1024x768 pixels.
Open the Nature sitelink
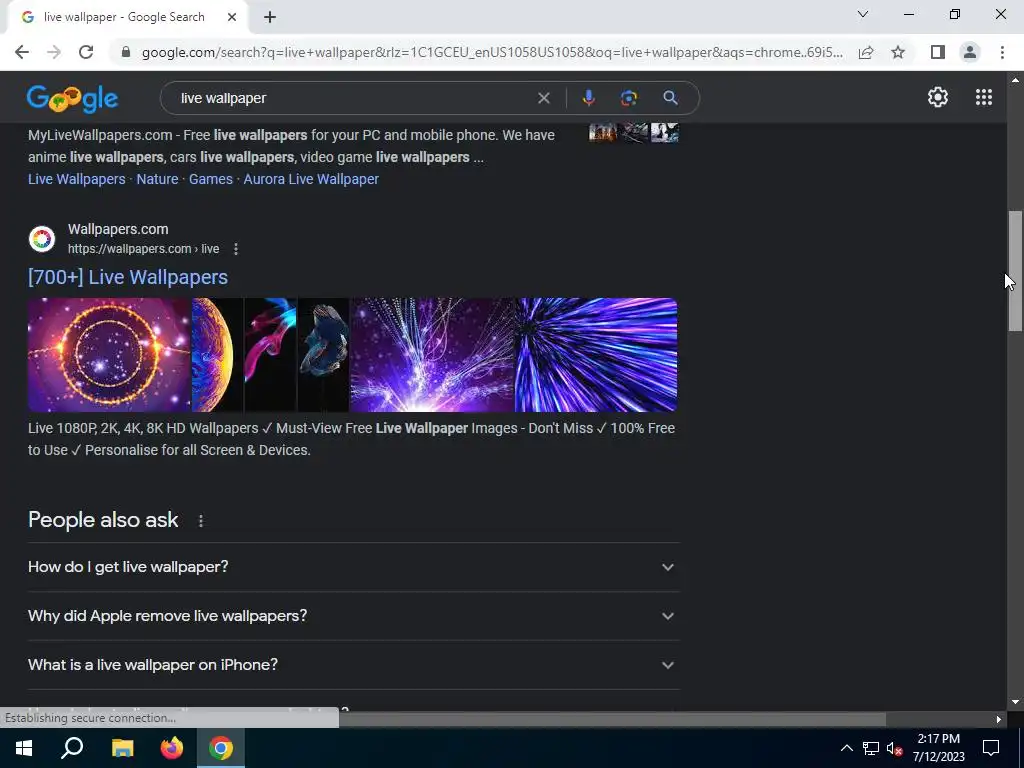[x=157, y=179]
